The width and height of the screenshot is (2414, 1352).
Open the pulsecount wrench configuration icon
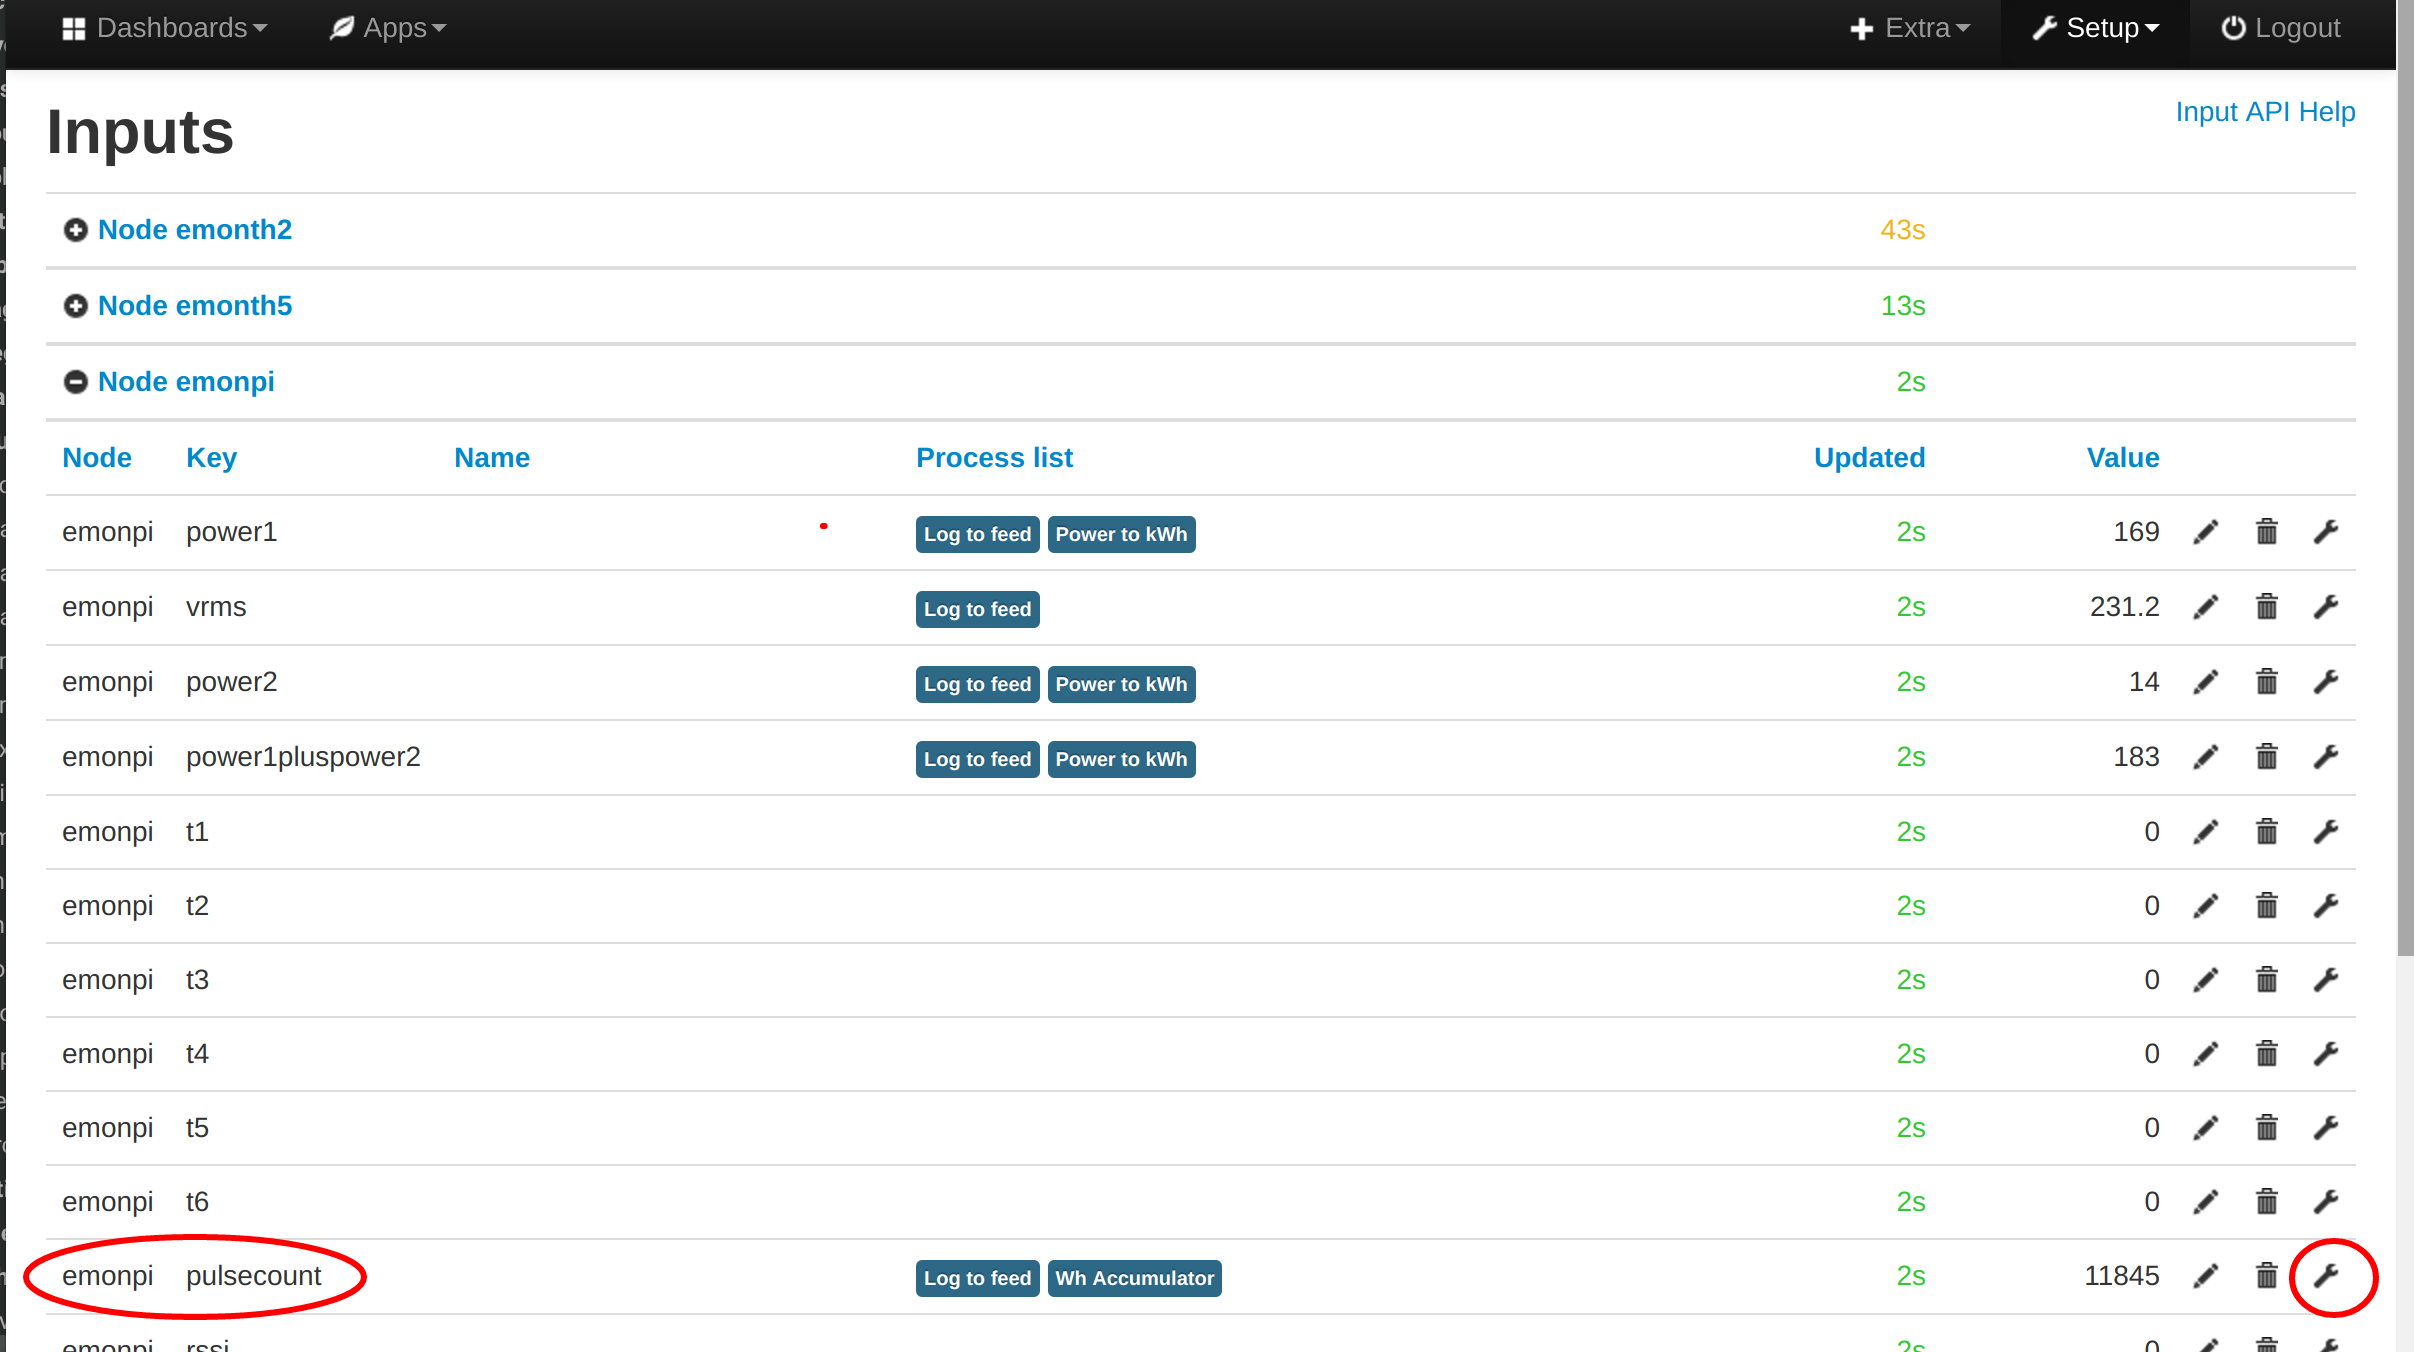click(2326, 1276)
